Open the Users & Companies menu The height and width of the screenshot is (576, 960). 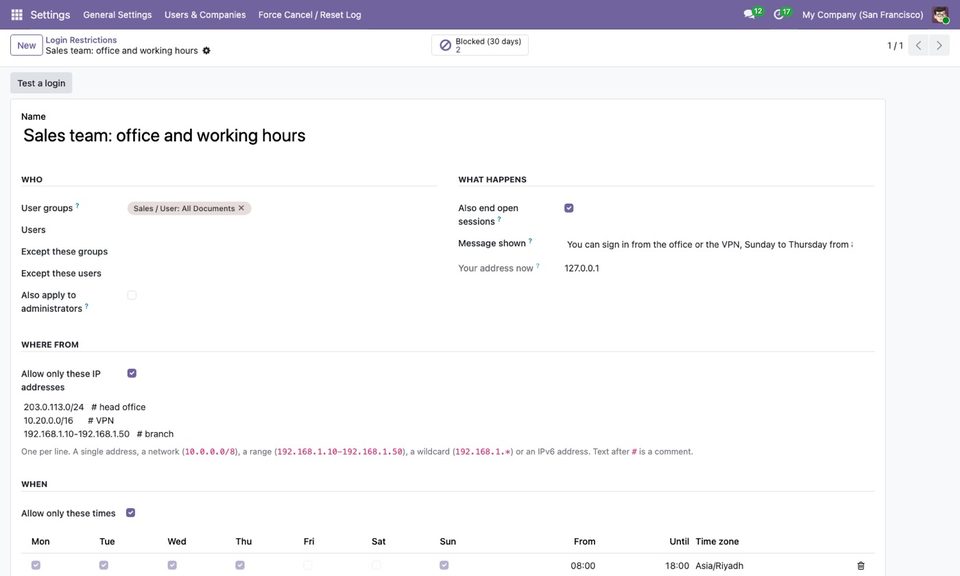pyautogui.click(x=205, y=15)
